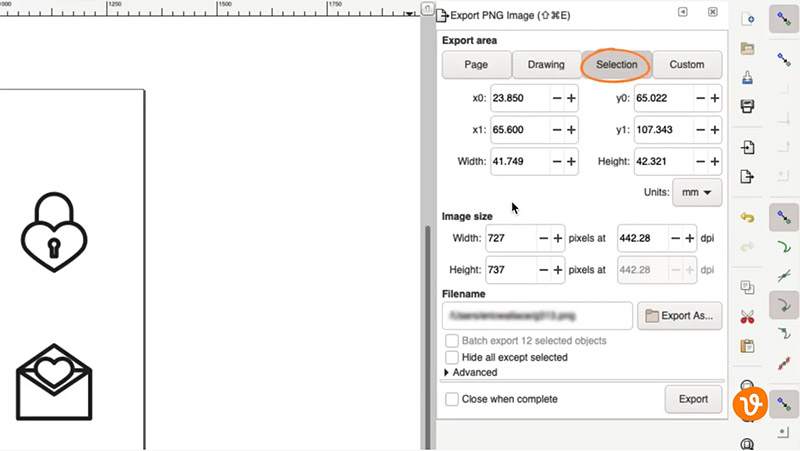This screenshot has width=800, height=451.
Task: Decrease dpi value with minus button
Action: click(x=676, y=238)
